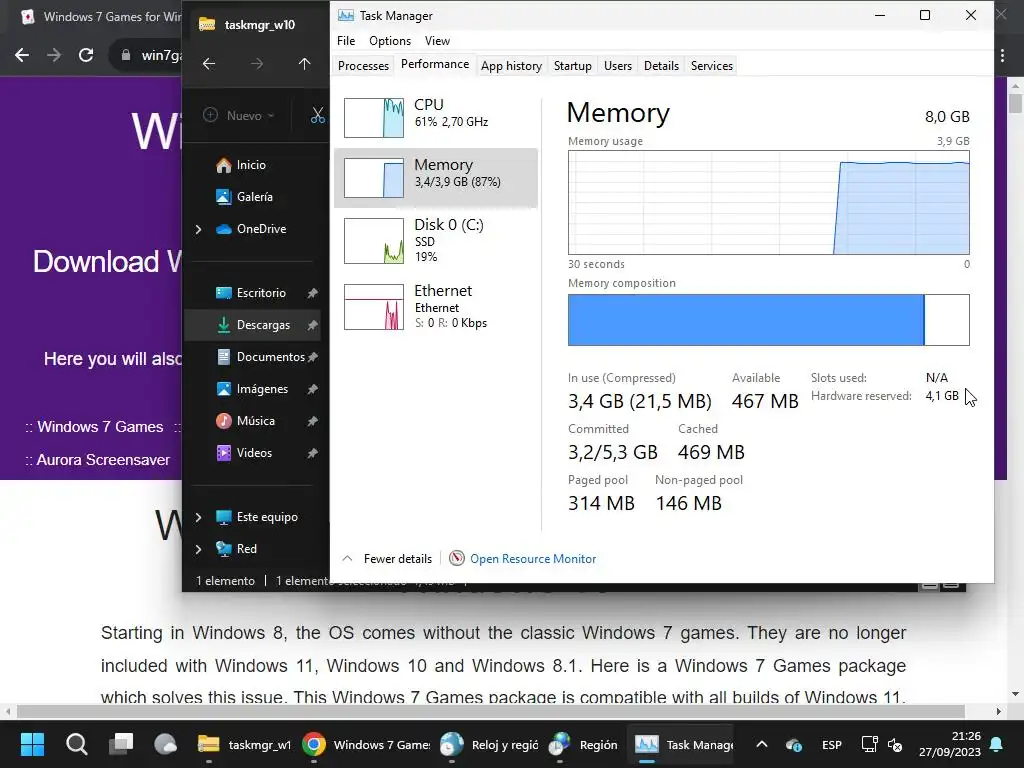The image size is (1024, 768).
Task: Click the Memory composition bar
Action: tap(769, 320)
